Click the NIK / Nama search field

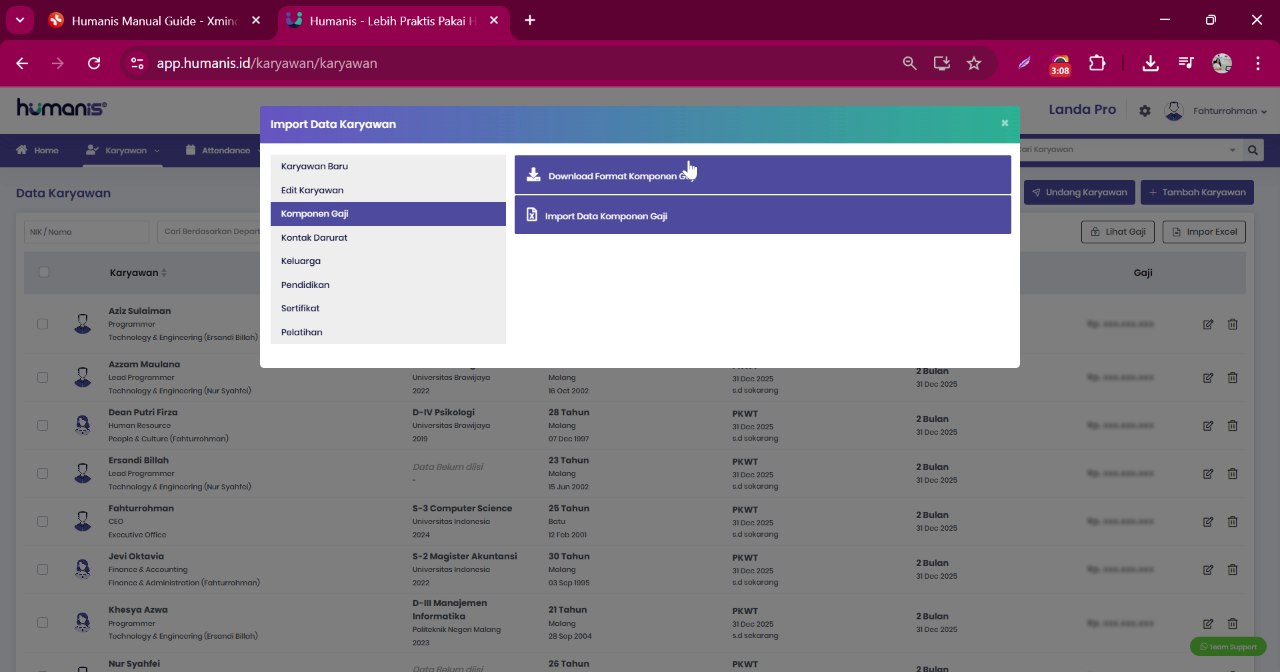tap(86, 232)
